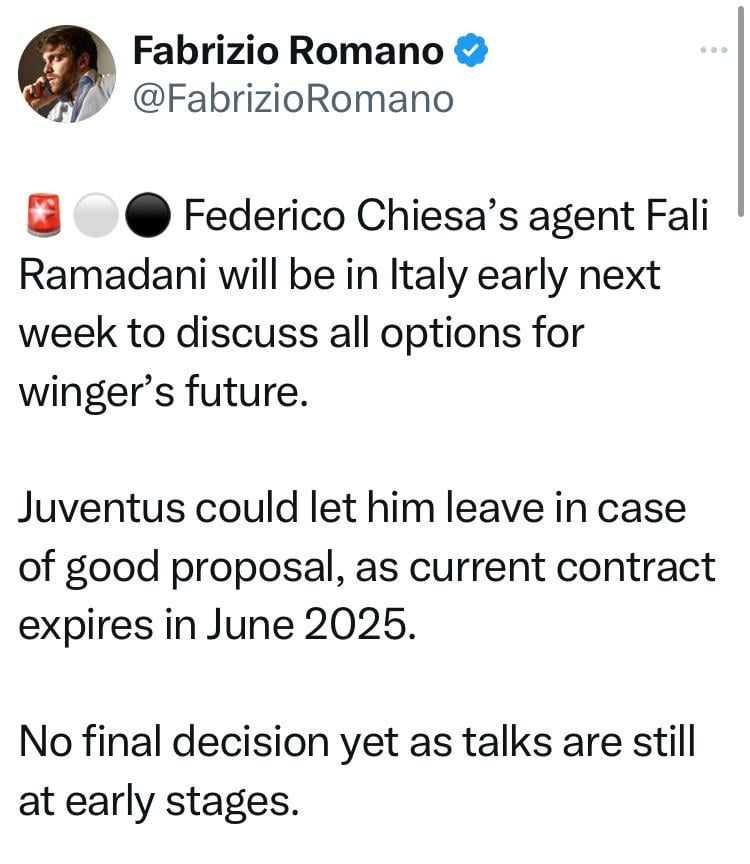Image resolution: width=750 pixels, height=864 pixels.
Task: Click the text "Federico Chiesa's agent Fali"
Action: 446,215
